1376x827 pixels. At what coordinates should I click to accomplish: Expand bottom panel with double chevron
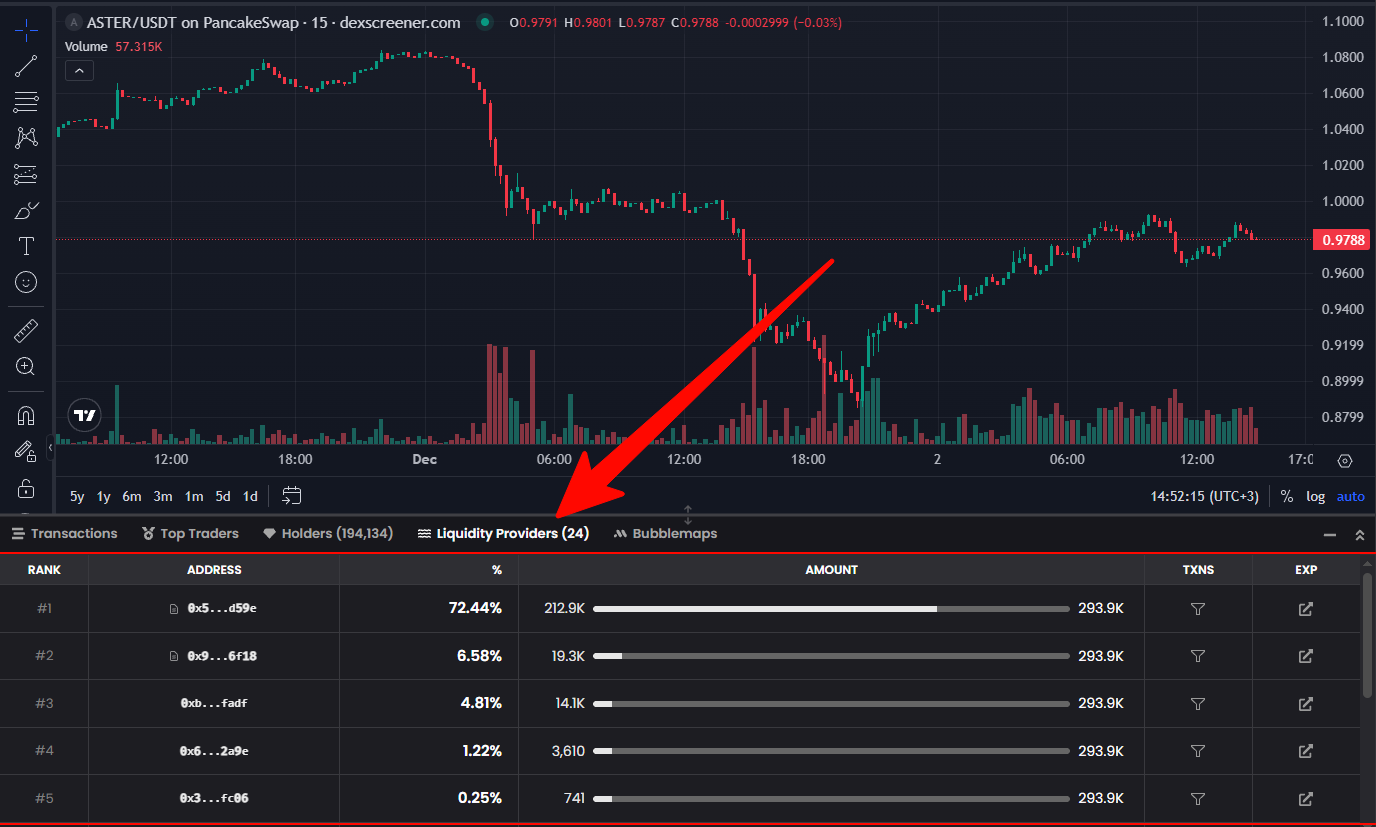1359,535
